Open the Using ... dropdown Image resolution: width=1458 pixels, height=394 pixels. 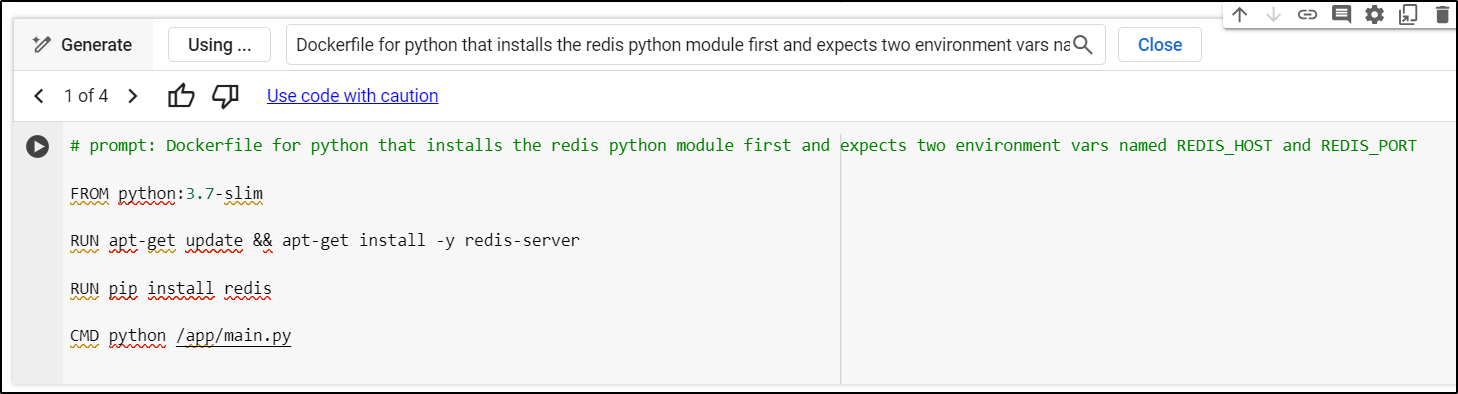pos(219,45)
